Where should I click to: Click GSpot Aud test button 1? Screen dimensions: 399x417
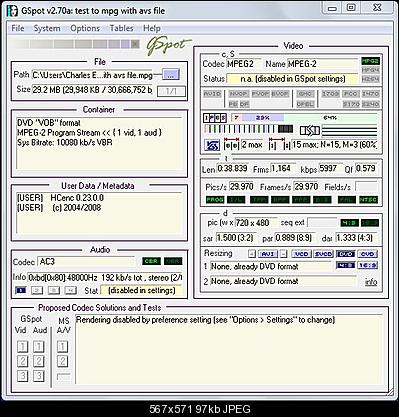tap(39, 347)
